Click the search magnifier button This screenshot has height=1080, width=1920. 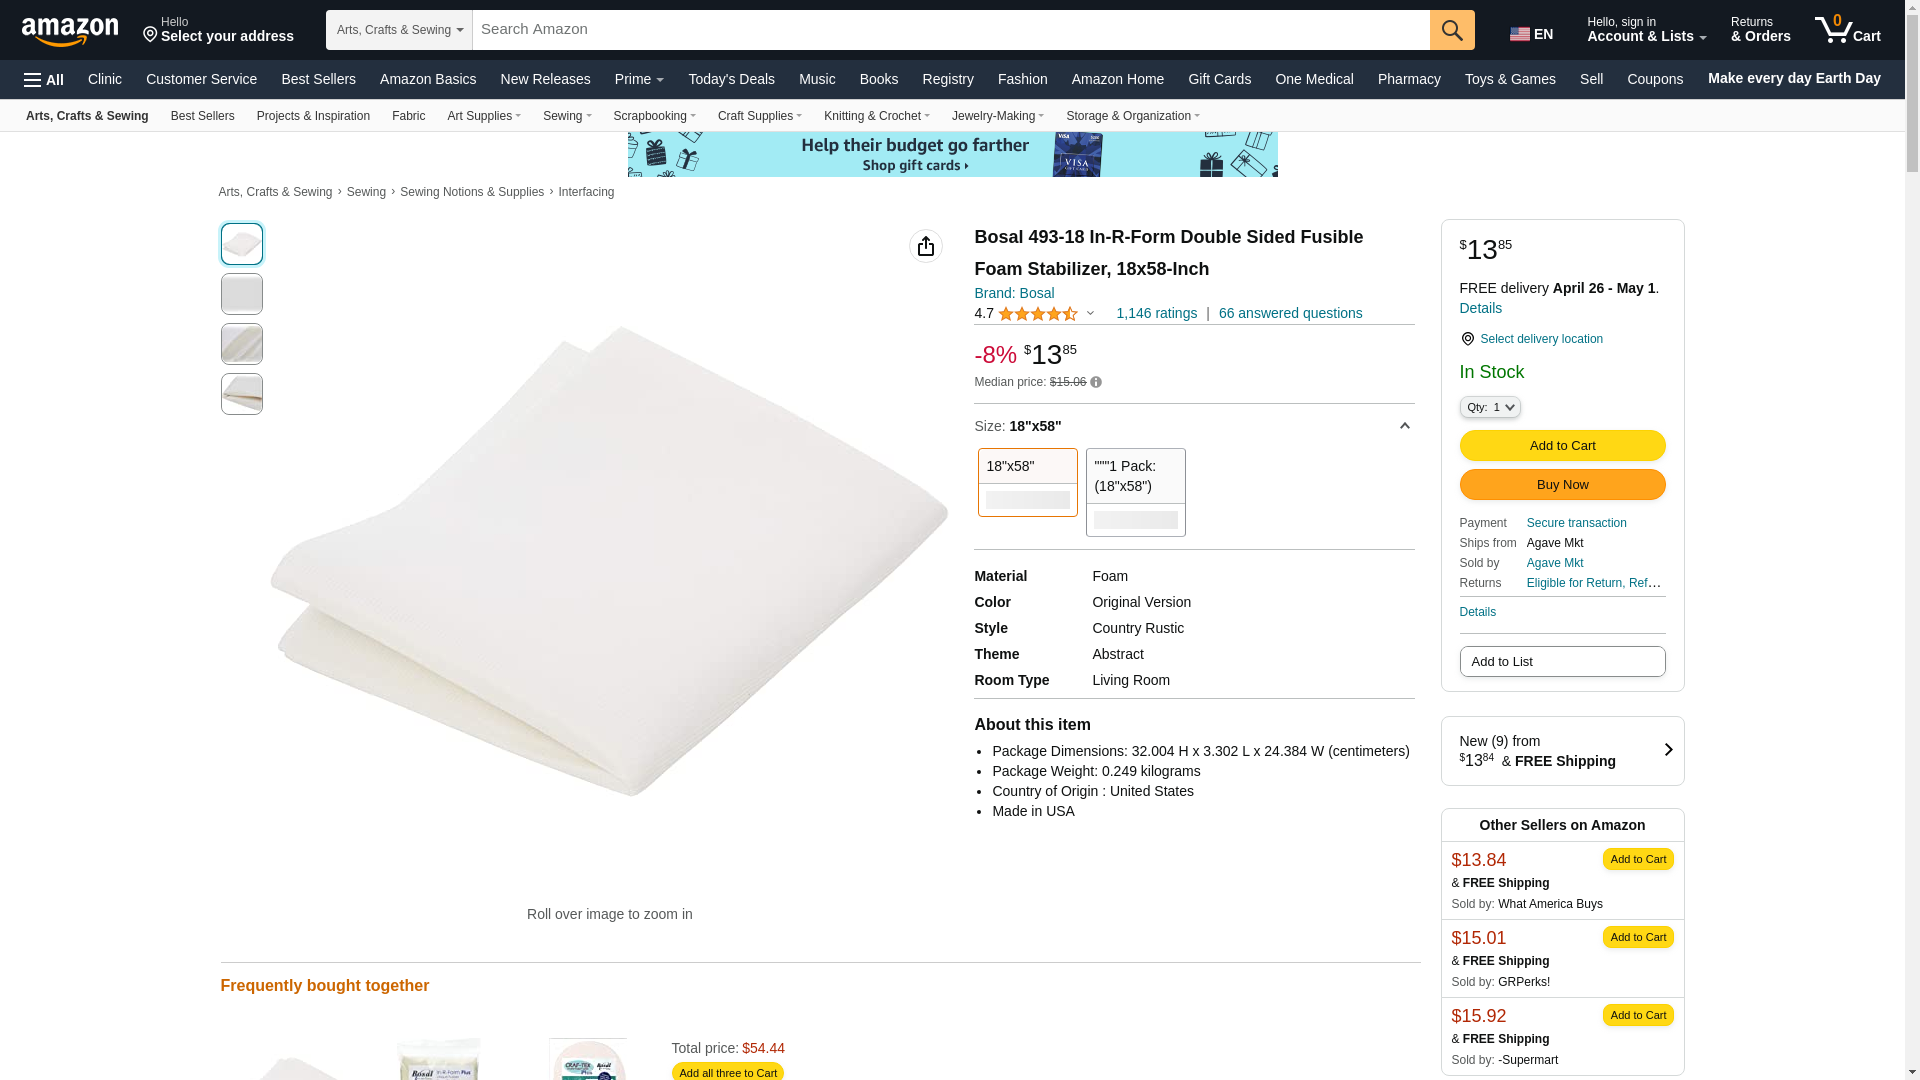tap(1452, 30)
